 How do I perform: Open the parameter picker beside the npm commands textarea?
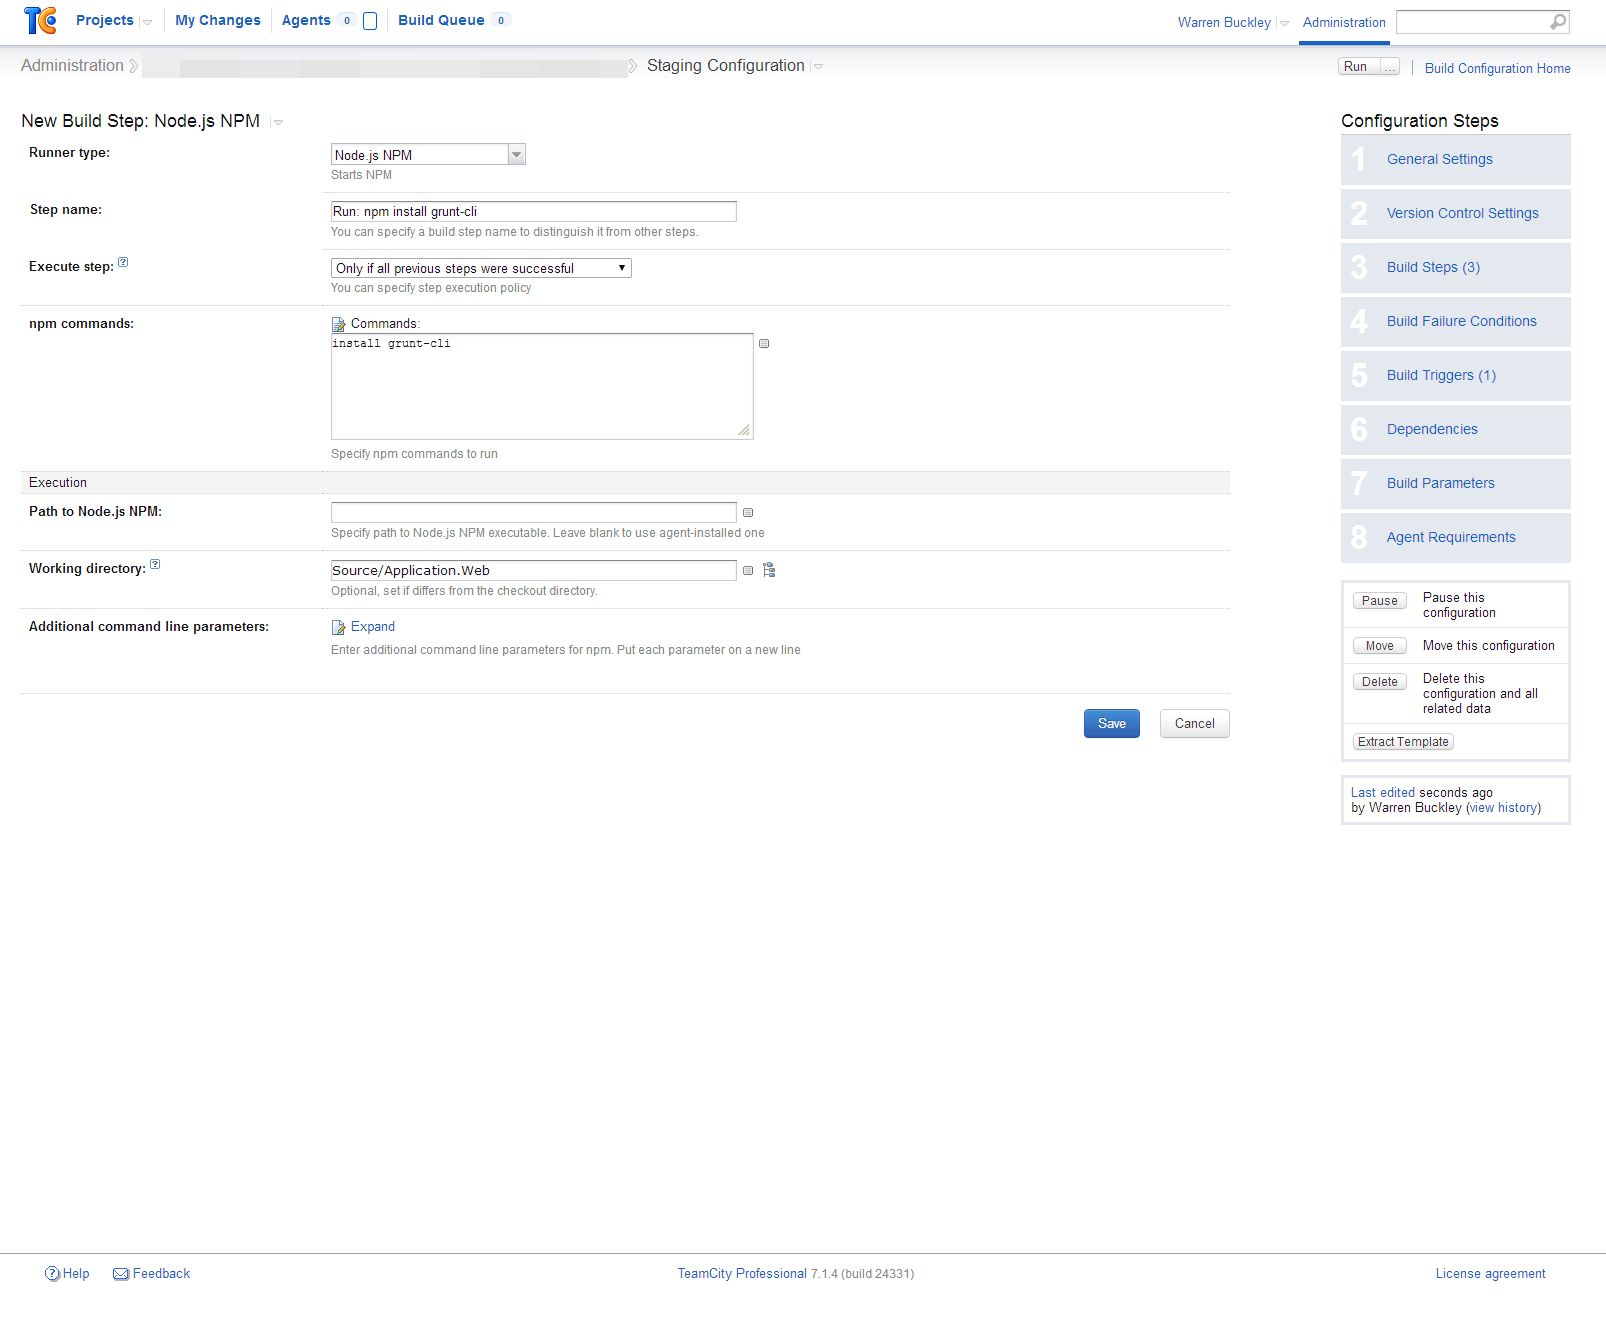point(764,344)
